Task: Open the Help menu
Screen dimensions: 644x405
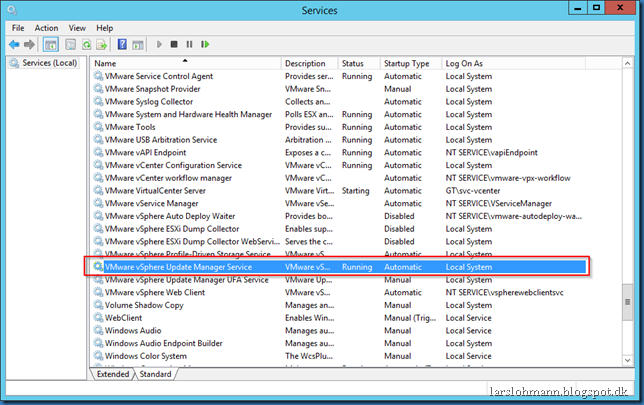Action: click(104, 28)
